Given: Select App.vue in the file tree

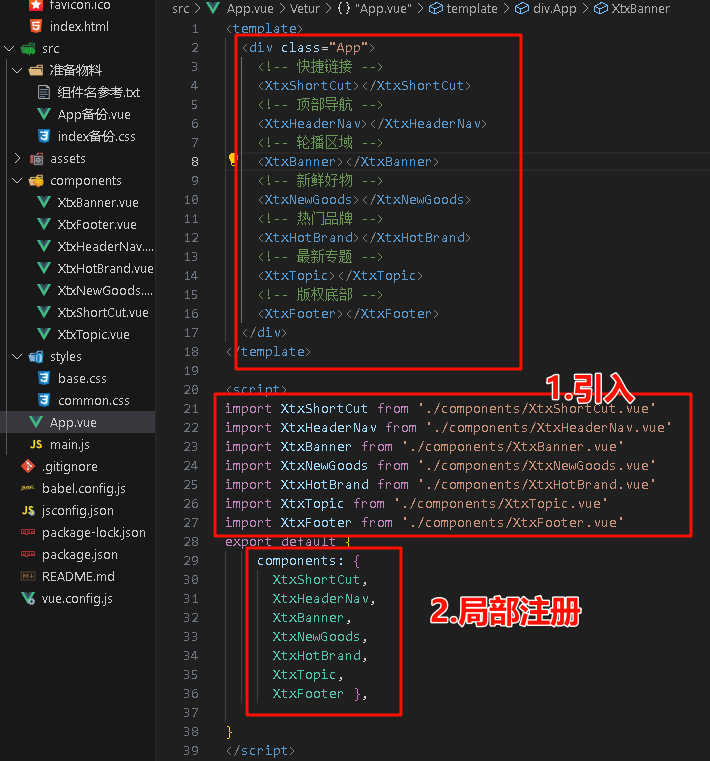Looking at the screenshot, I should [x=73, y=422].
